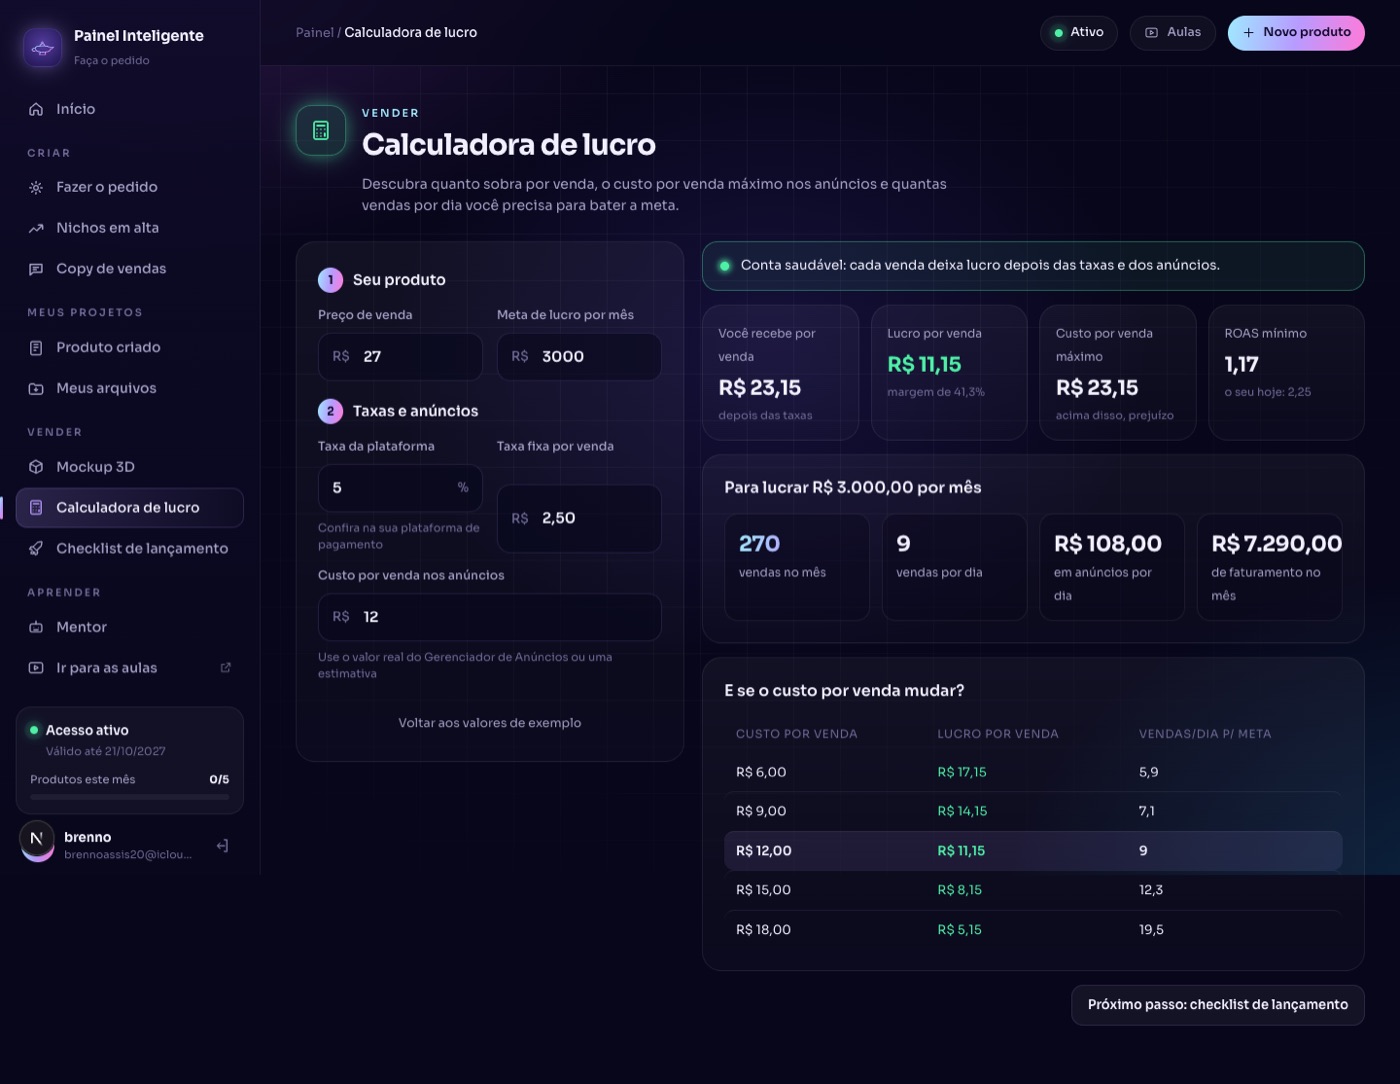
Task: Click the brenno user avatar
Action: tap(37, 841)
